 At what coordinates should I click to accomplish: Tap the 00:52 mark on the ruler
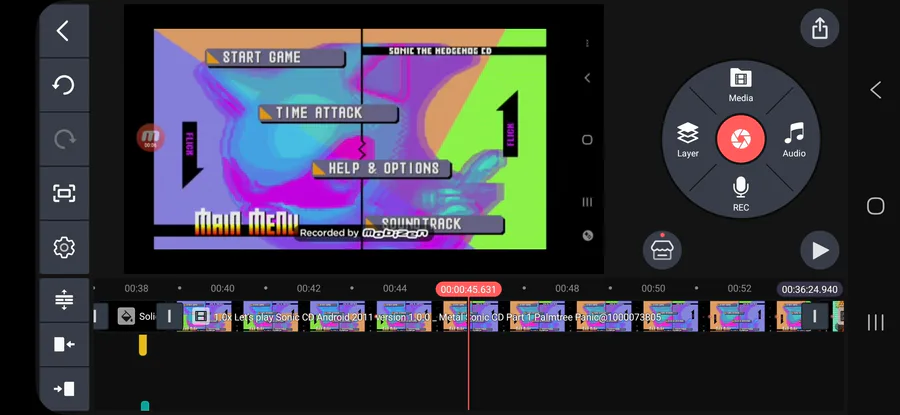[739, 289]
